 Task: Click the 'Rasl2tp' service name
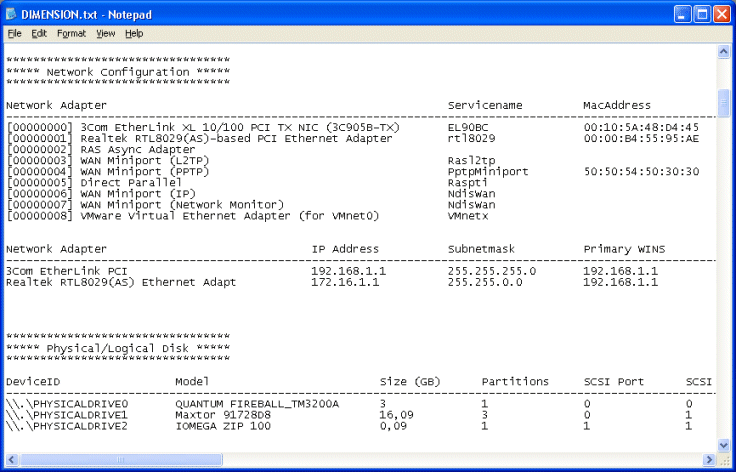pyautogui.click(x=471, y=160)
